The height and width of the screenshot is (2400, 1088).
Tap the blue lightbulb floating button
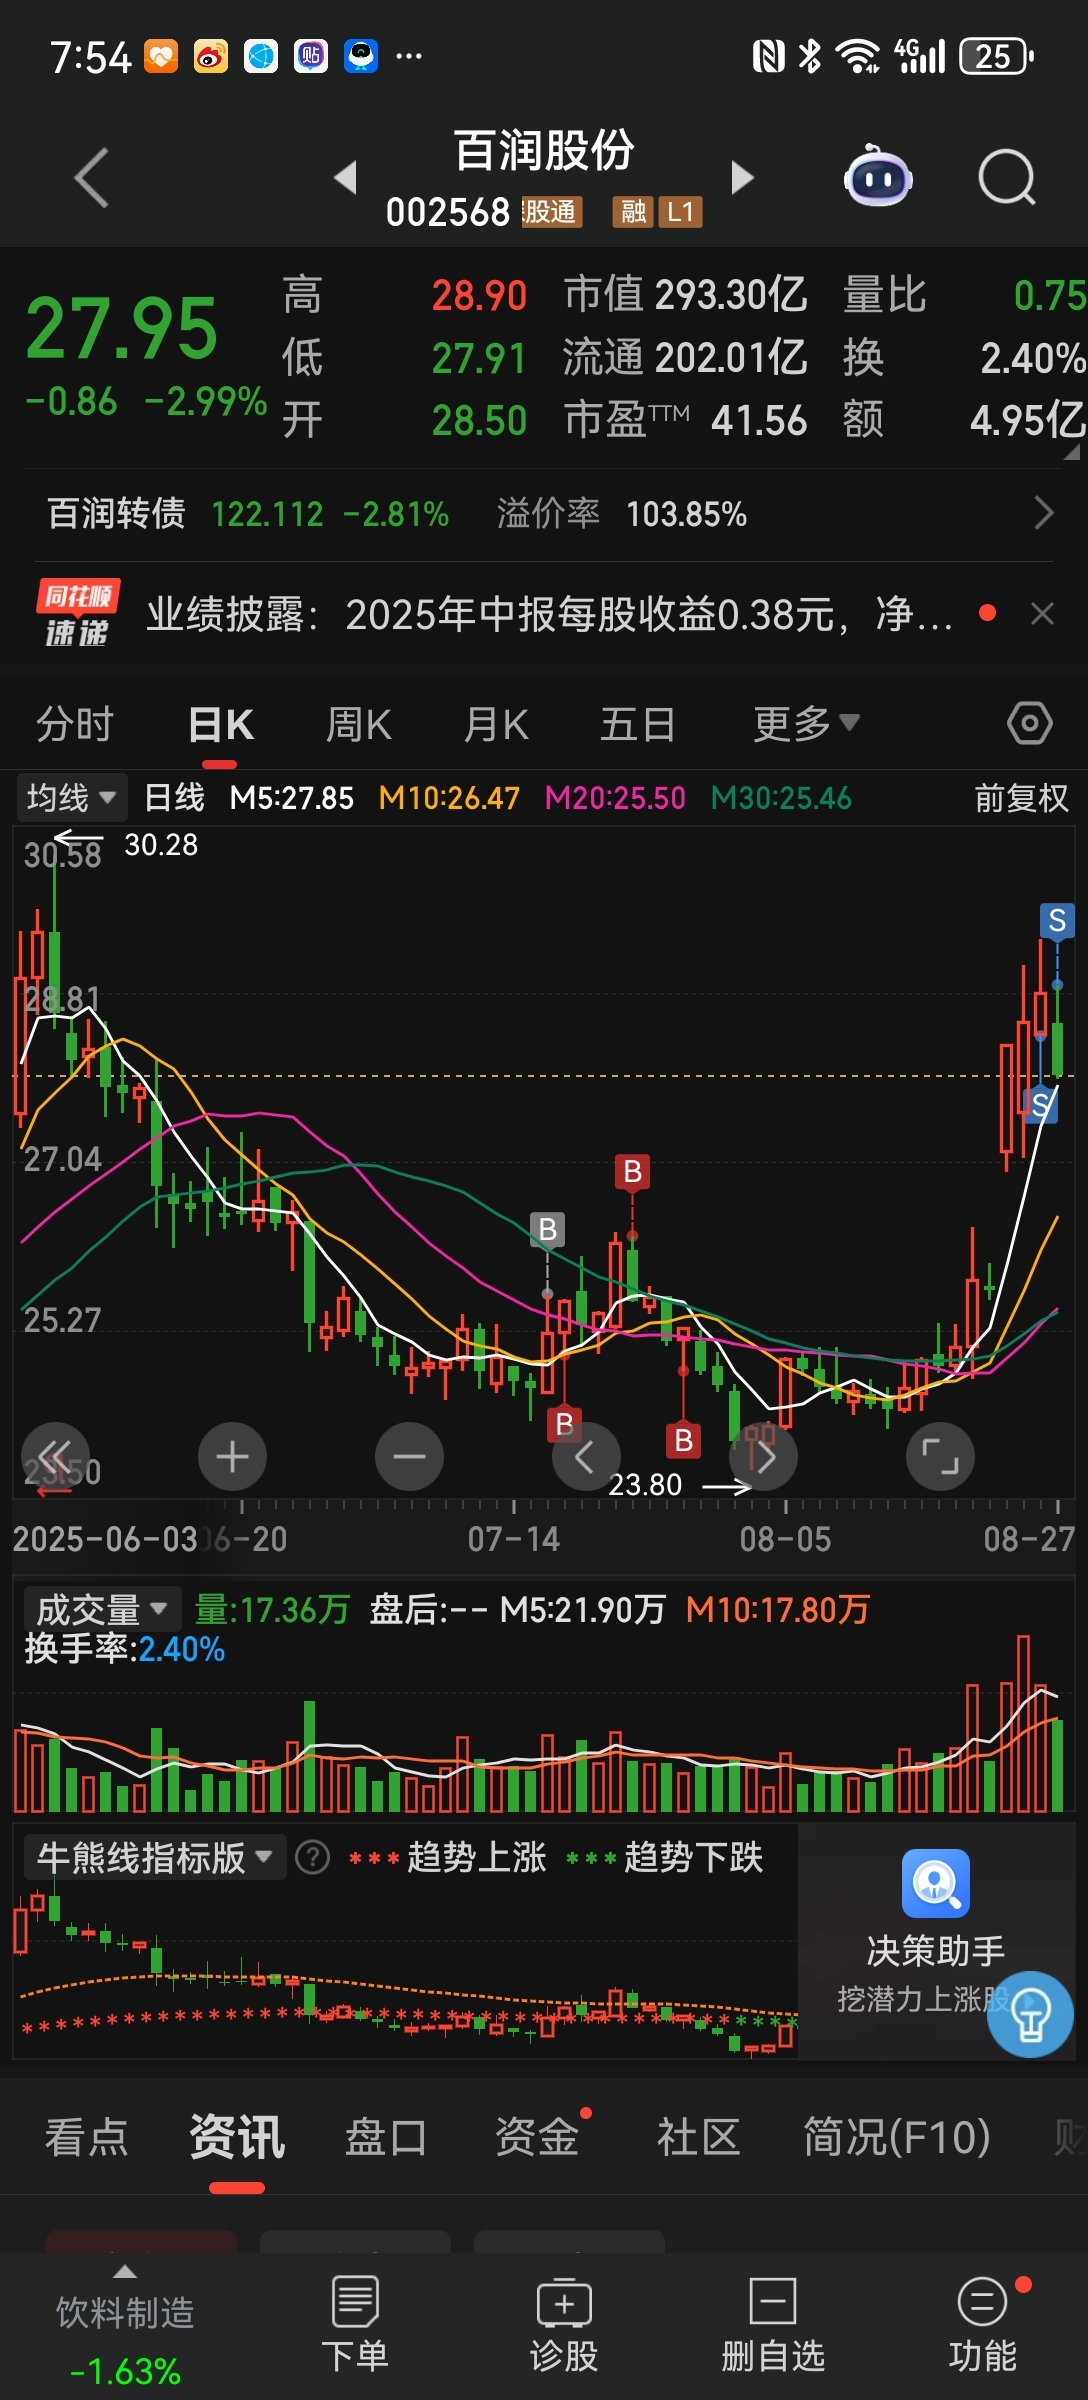pos(1030,2014)
